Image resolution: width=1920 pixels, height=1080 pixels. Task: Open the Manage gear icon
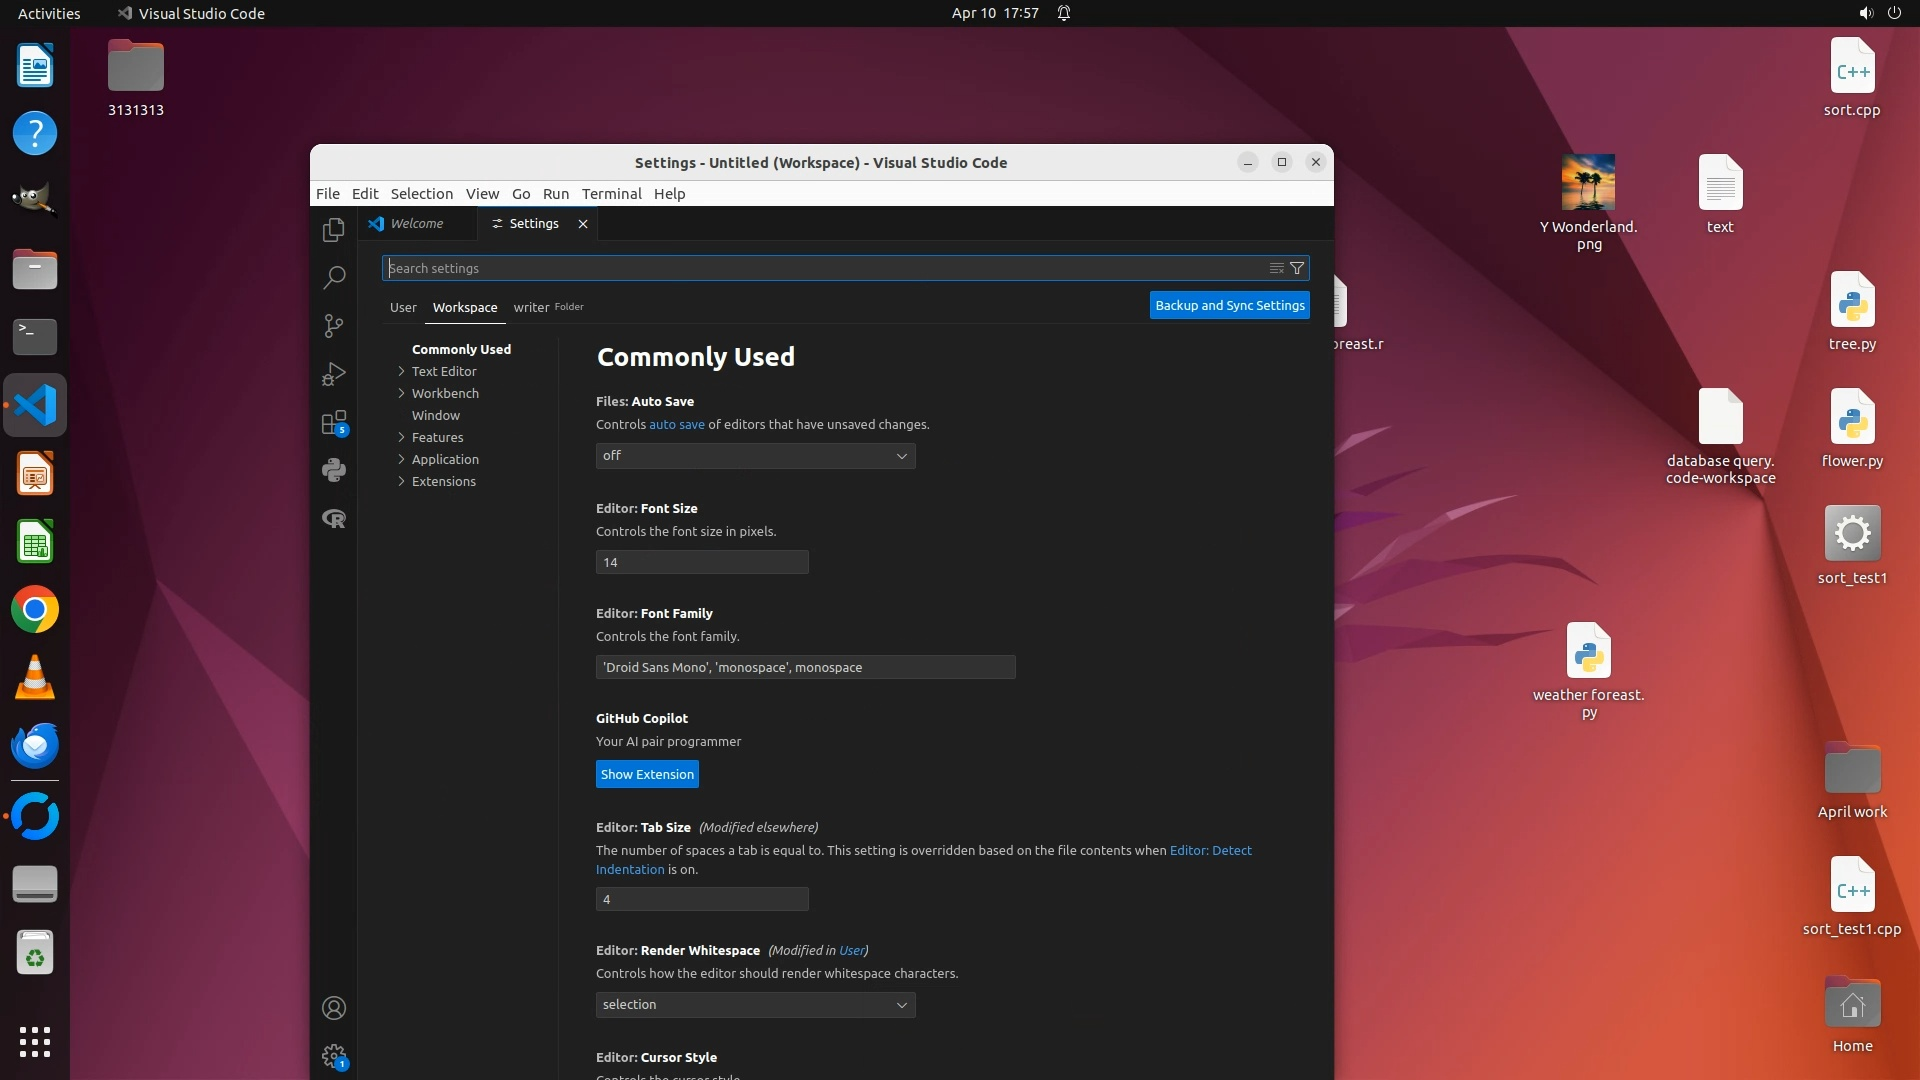click(334, 1056)
